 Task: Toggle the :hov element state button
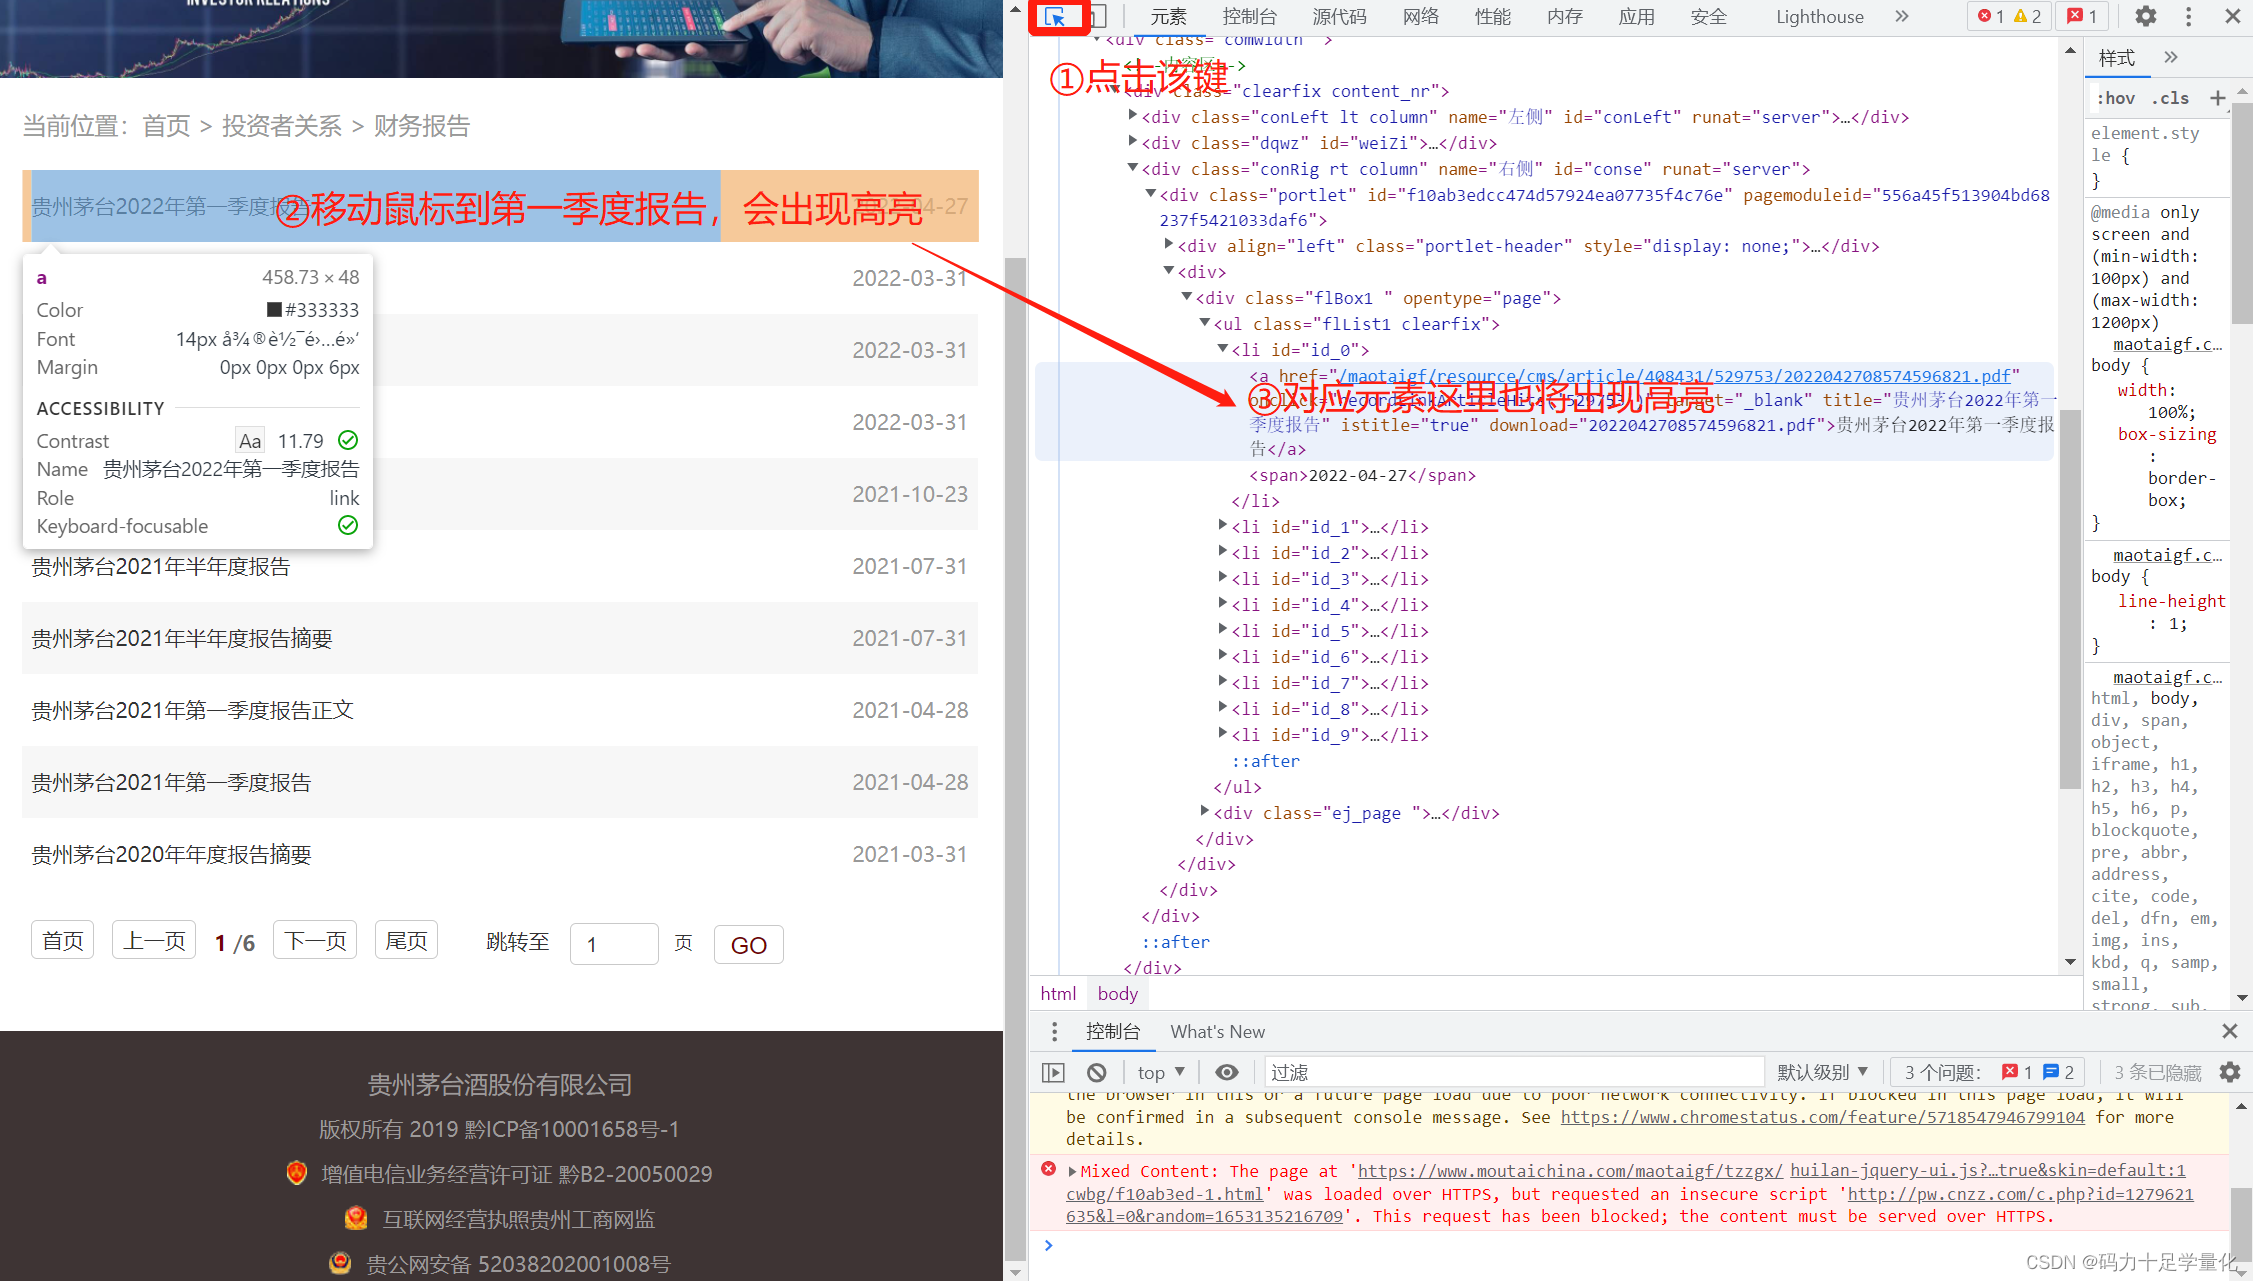pos(2115,98)
